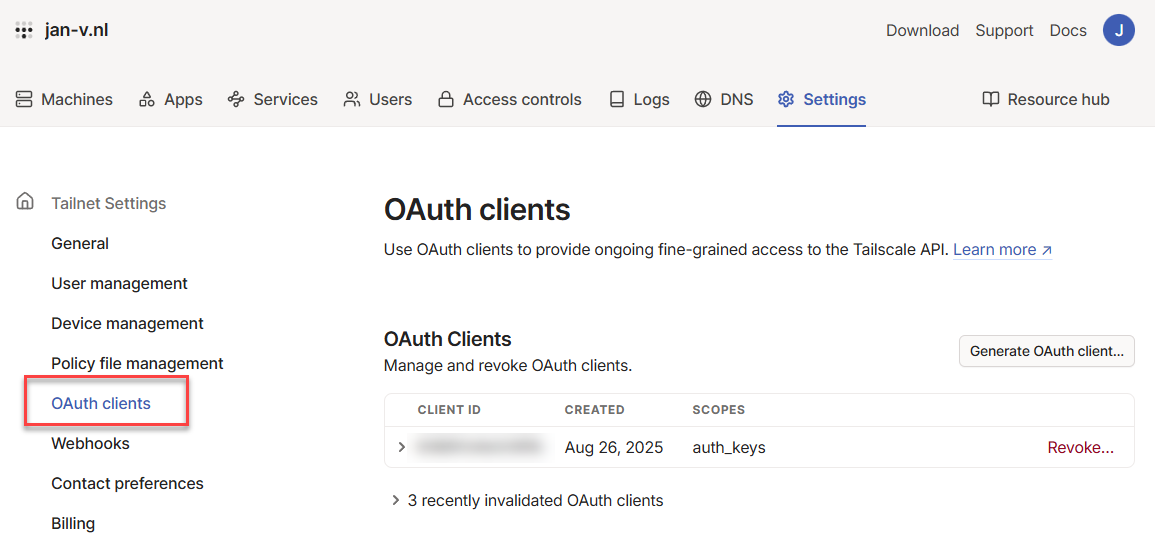Click the Access controls lock icon
The height and width of the screenshot is (548, 1155).
click(x=445, y=99)
